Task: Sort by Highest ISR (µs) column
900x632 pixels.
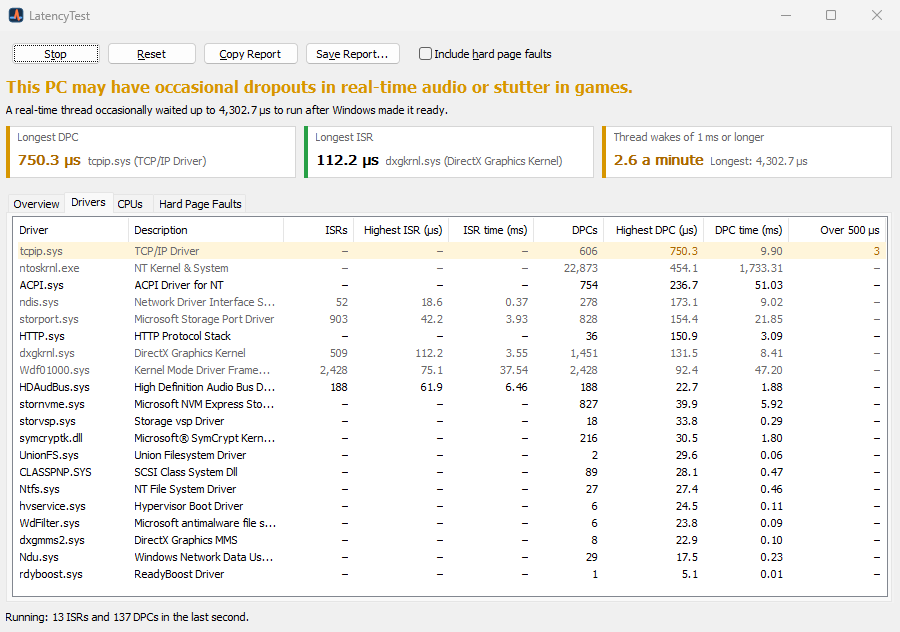Action: 401,230
